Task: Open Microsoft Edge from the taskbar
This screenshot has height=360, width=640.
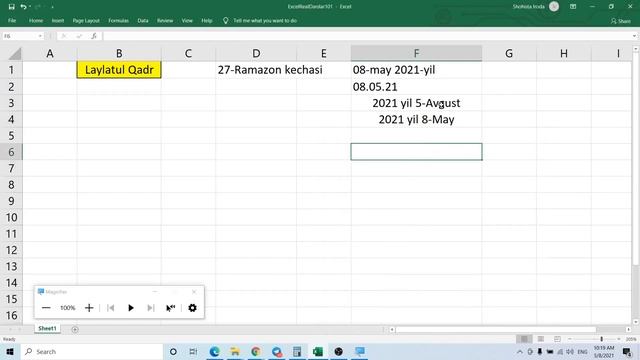Action: click(x=214, y=351)
